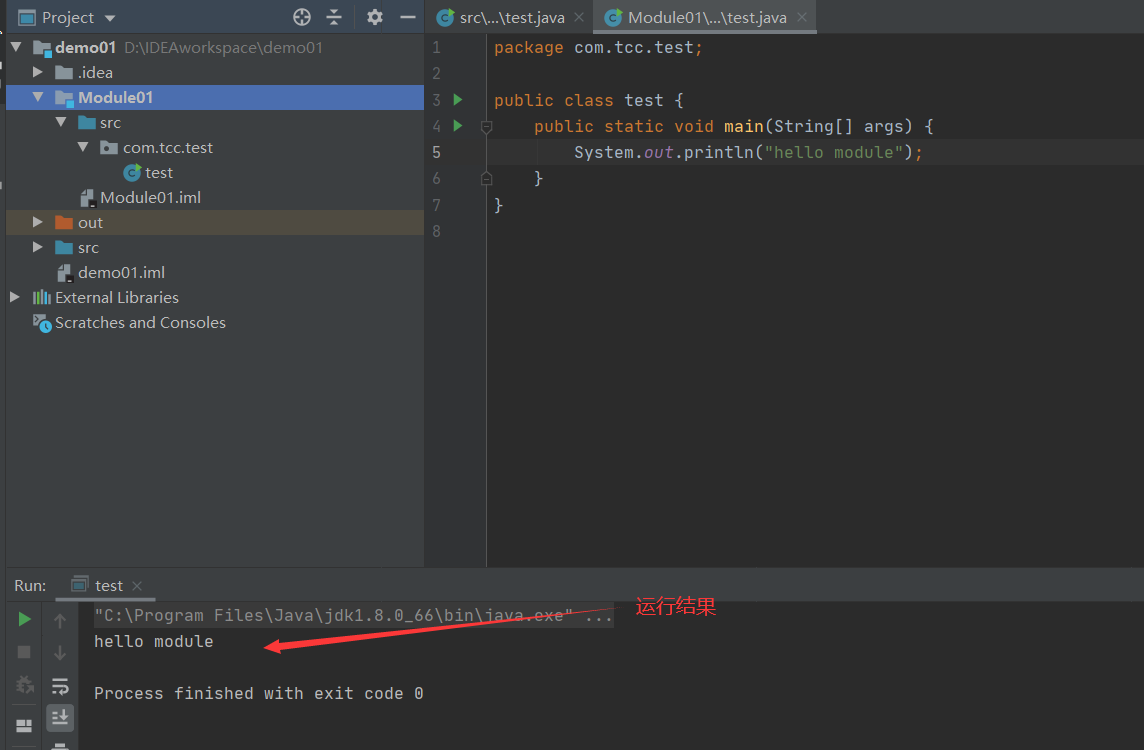This screenshot has width=1144, height=750.
Task: Collapse the src folder under Module01
Action: [x=61, y=123]
